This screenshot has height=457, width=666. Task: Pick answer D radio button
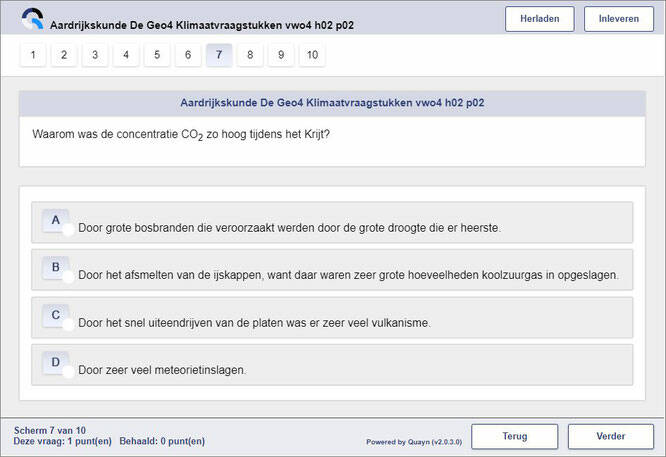[x=68, y=372]
